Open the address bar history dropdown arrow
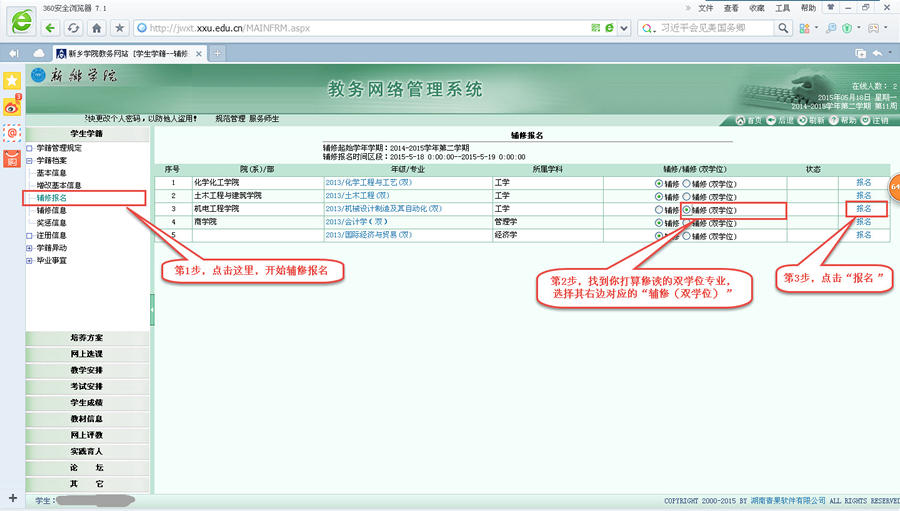Viewport: 900px width, 511px height. [x=624, y=28]
